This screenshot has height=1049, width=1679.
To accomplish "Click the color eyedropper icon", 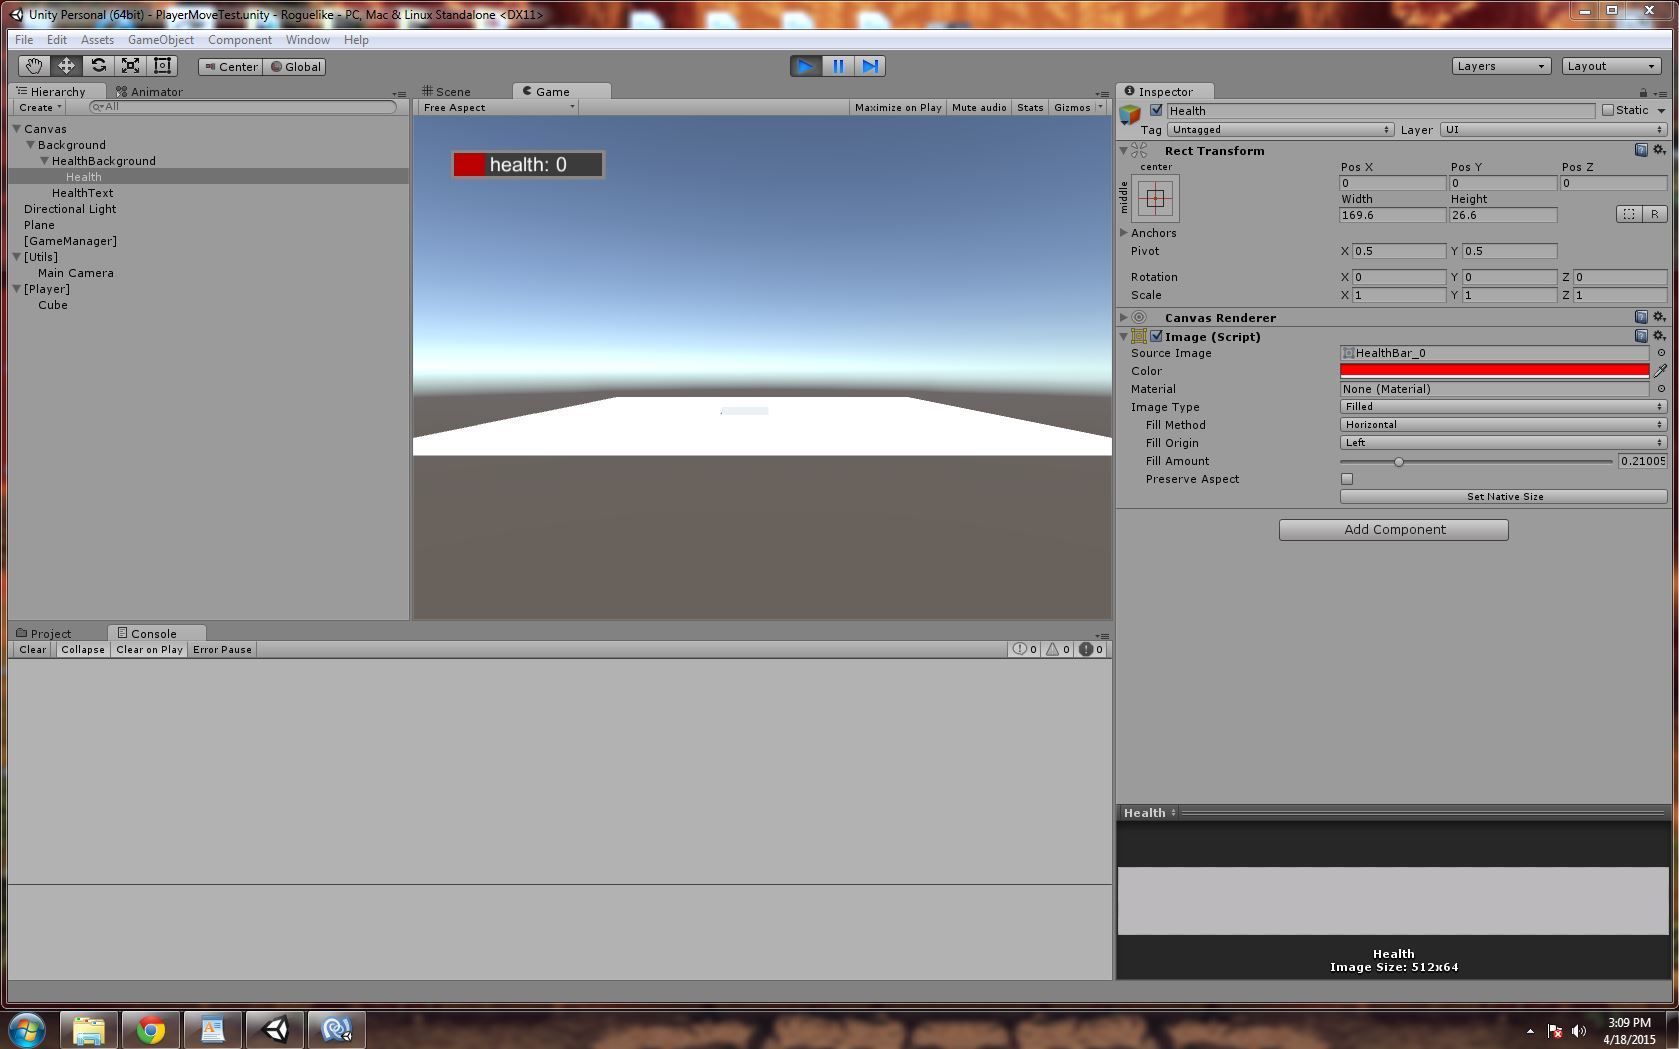I will (x=1660, y=370).
